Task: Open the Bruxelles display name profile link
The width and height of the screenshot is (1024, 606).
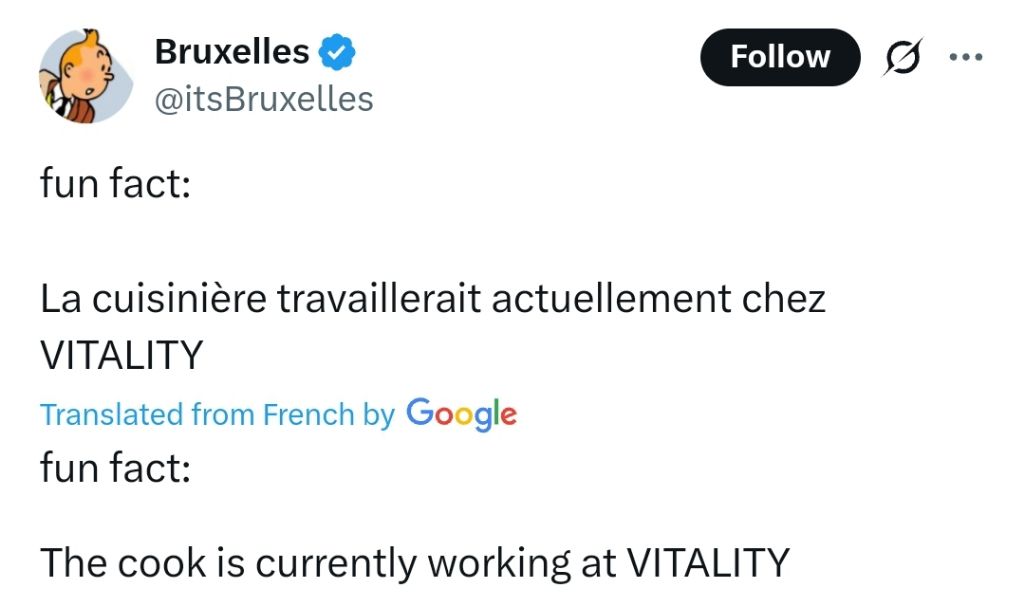Action: [232, 52]
